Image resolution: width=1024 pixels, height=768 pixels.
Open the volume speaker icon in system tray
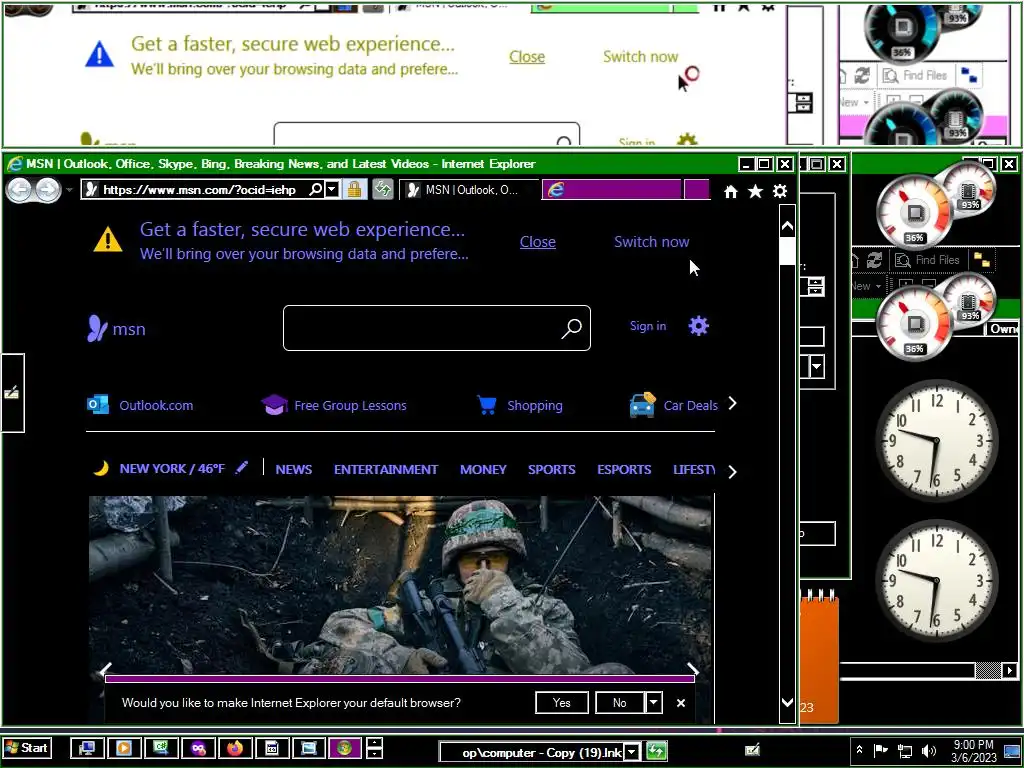pos(928,751)
